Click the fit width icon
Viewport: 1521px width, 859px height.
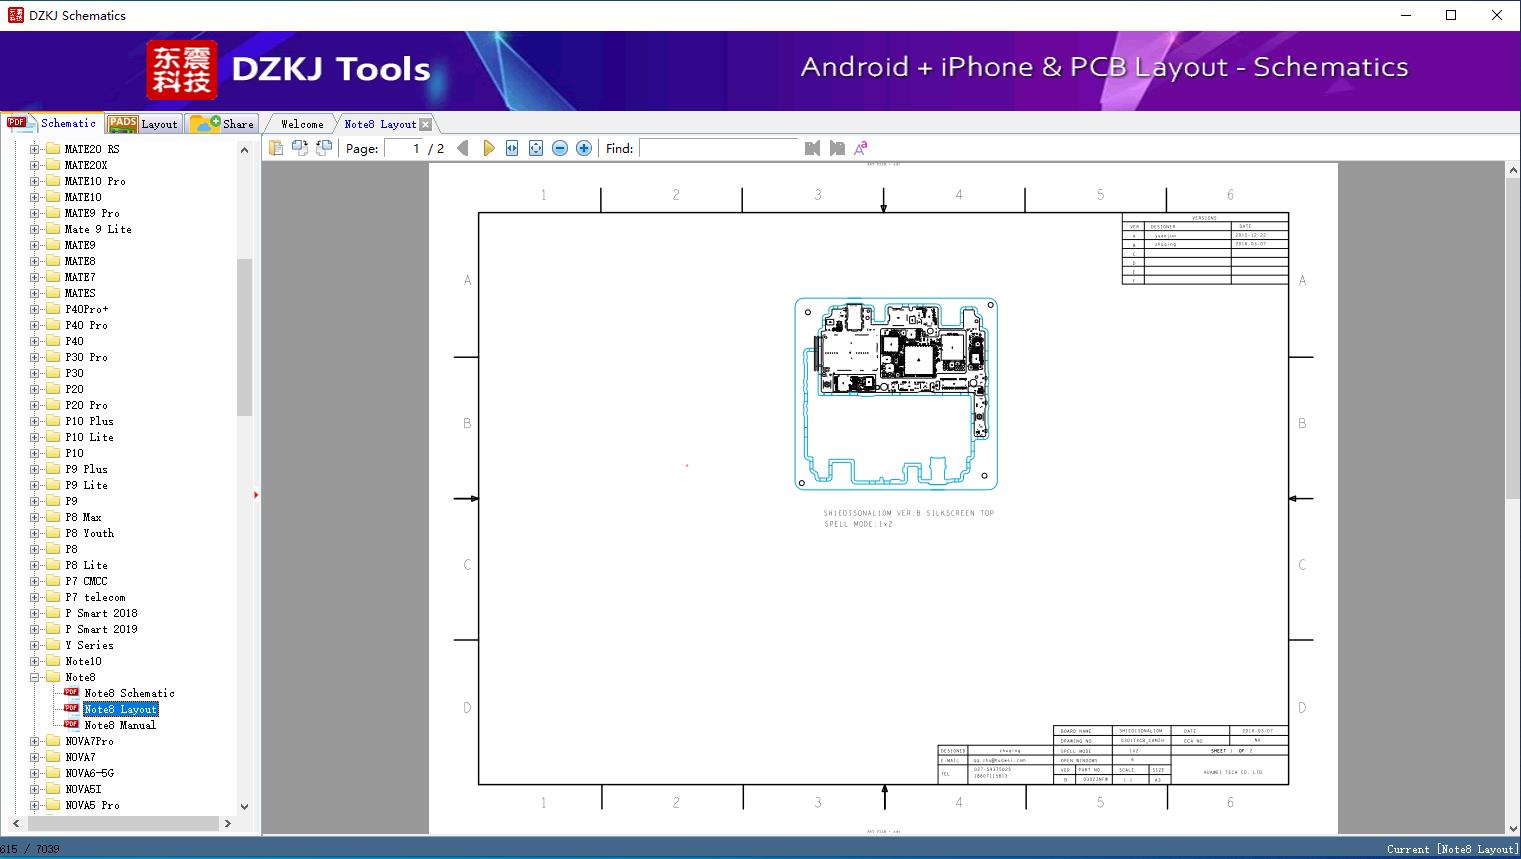[x=512, y=148]
